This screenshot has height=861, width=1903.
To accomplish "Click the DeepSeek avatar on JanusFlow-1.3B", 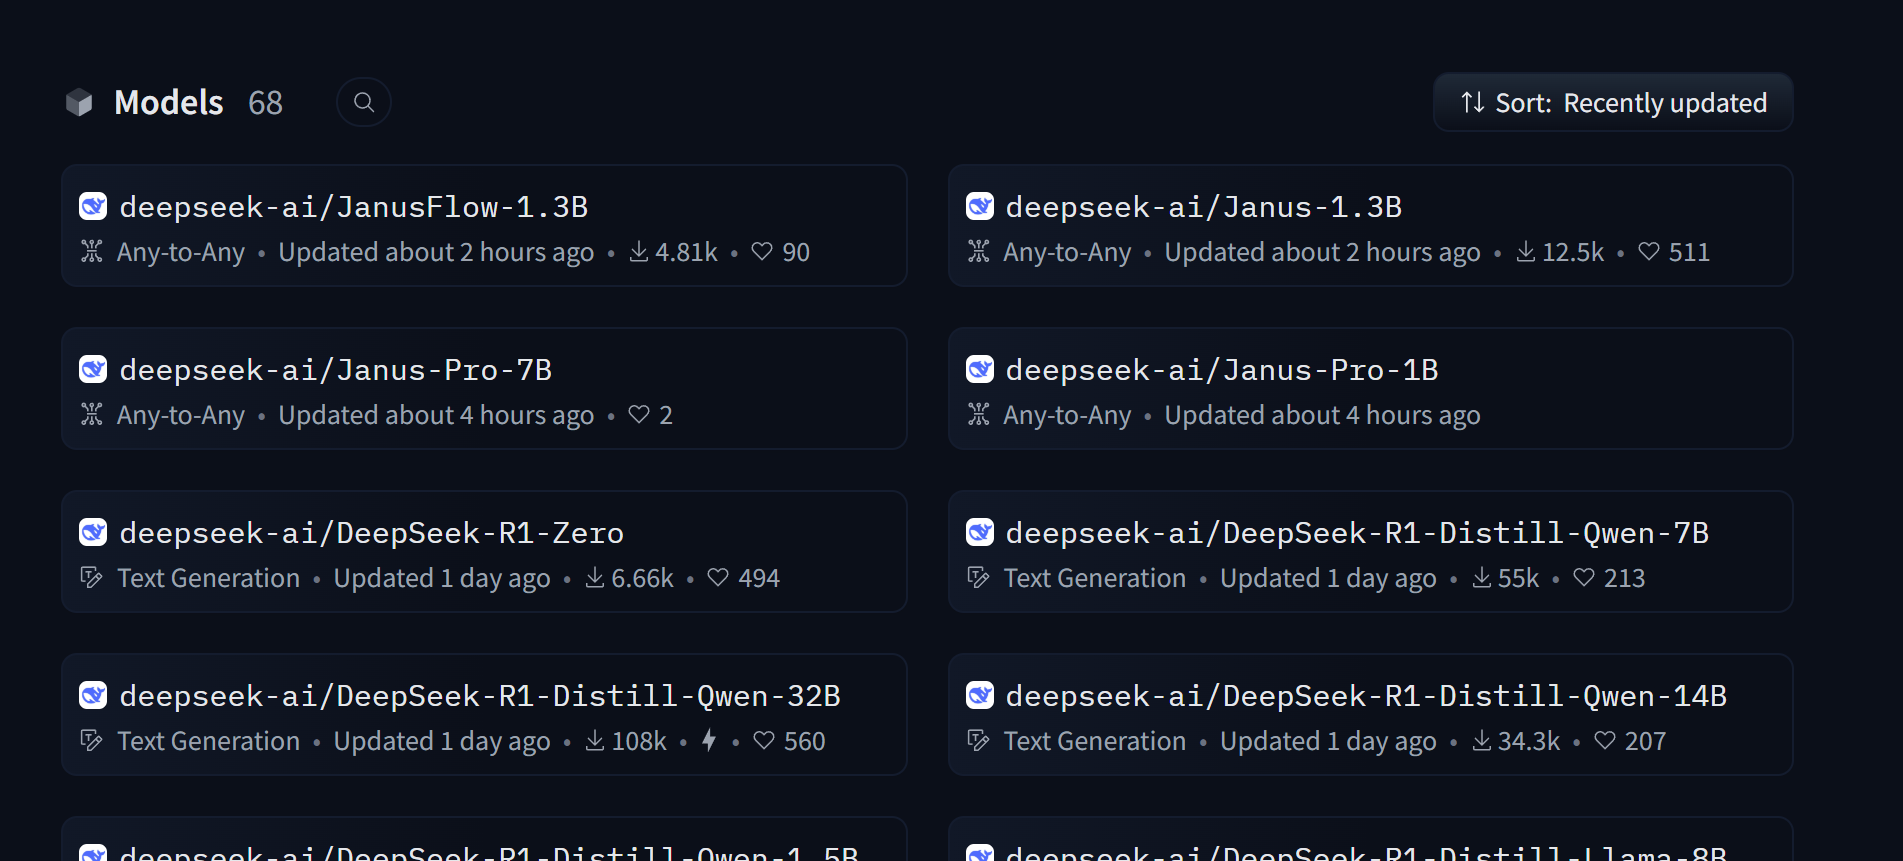I will (93, 206).
